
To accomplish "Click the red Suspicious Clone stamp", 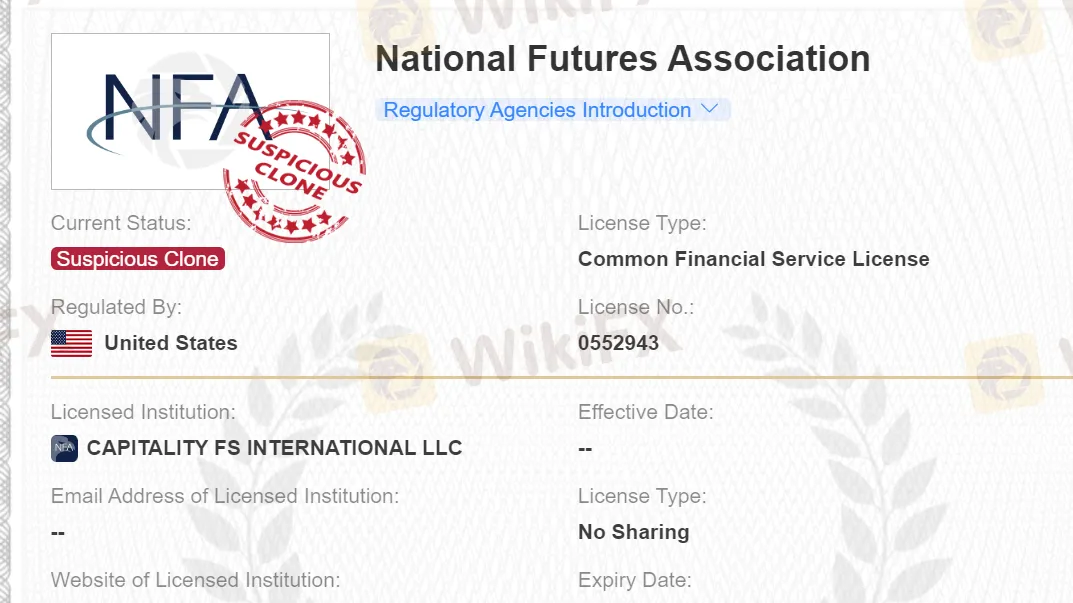I will pyautogui.click(x=294, y=171).
